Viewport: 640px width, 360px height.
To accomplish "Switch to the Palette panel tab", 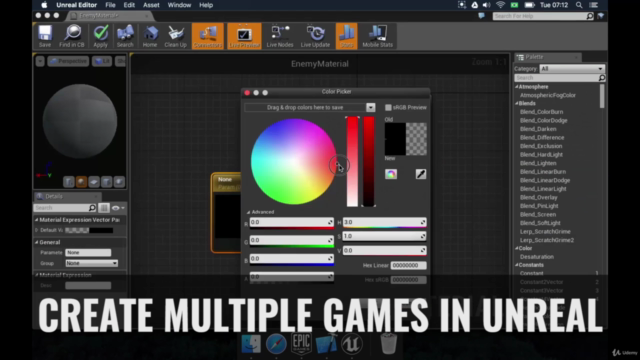I will pos(547,57).
